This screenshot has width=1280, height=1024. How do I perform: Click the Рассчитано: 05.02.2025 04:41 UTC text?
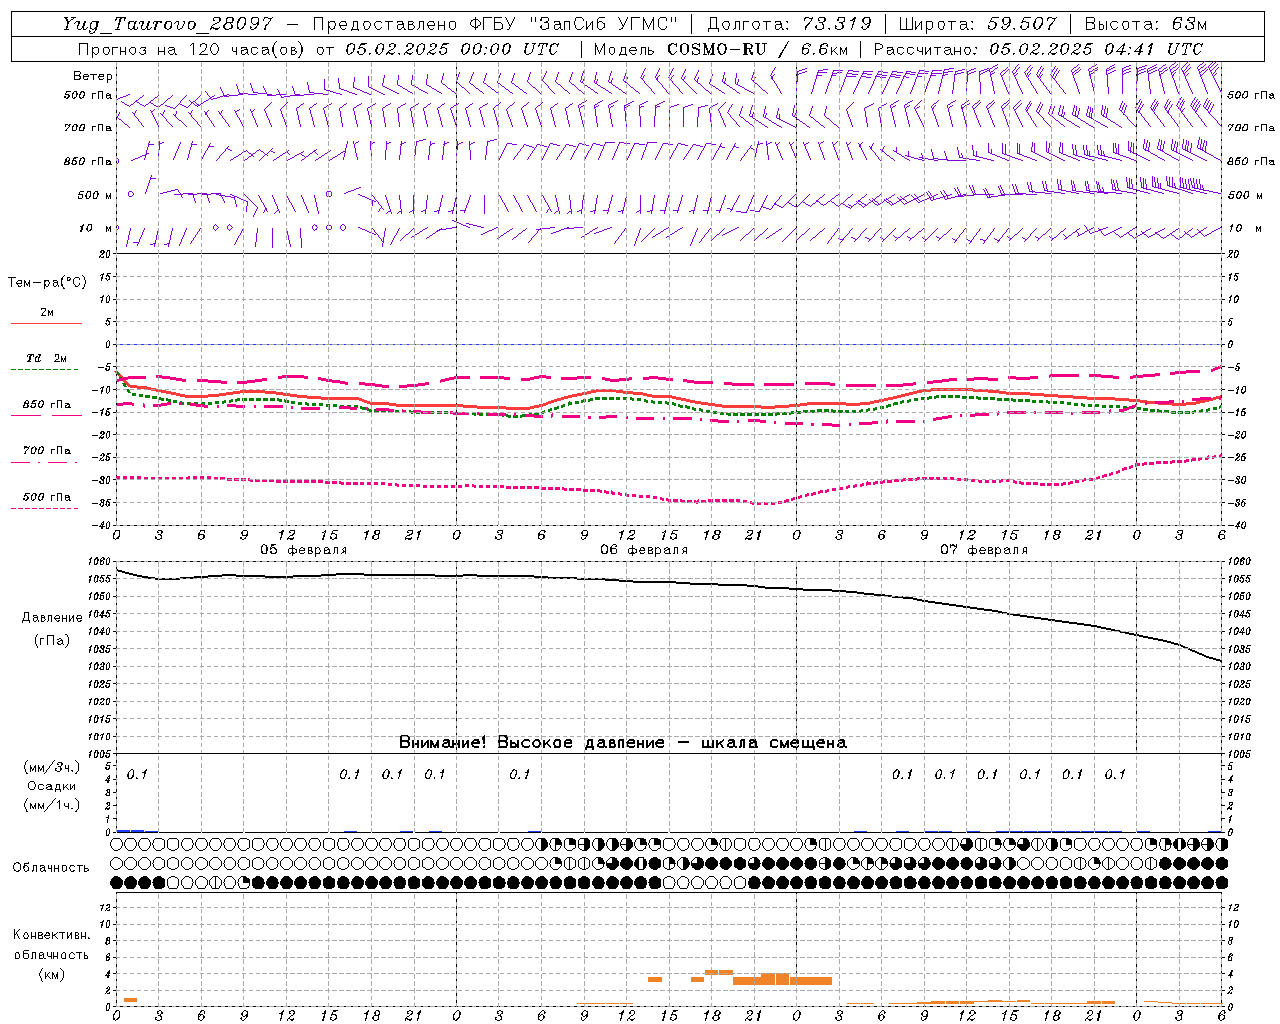(1038, 49)
